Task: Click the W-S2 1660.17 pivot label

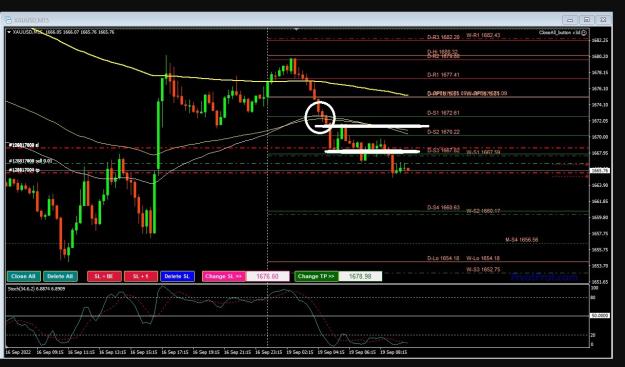Action: pos(483,210)
